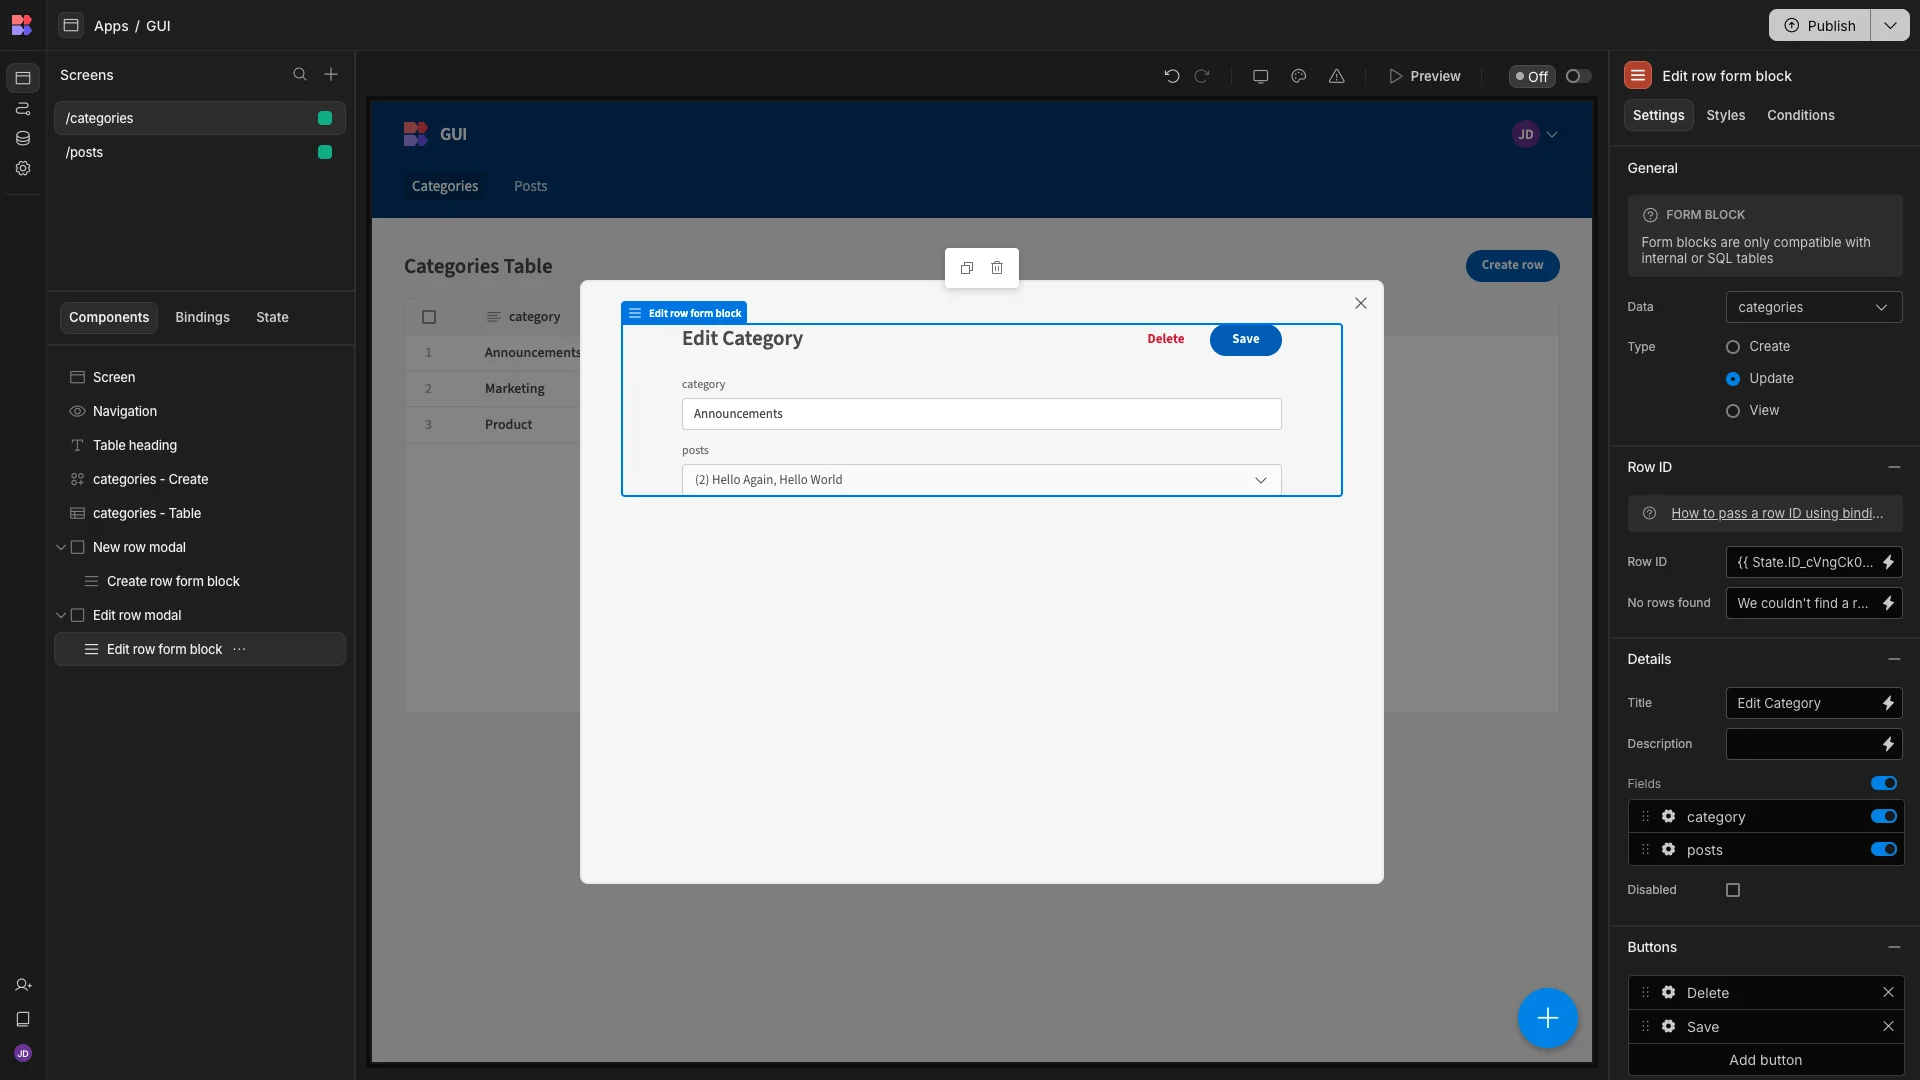Open settings for the category field
1920x1080 pixels.
[1668, 817]
